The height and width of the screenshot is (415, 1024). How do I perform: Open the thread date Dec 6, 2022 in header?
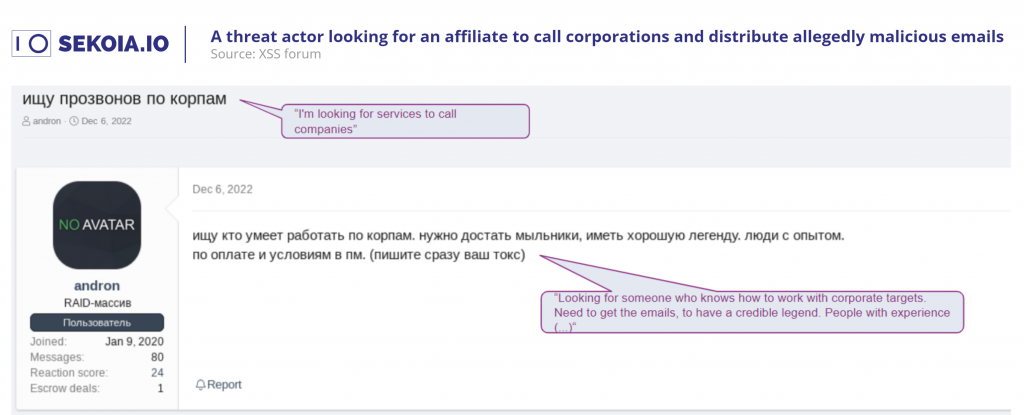106,121
